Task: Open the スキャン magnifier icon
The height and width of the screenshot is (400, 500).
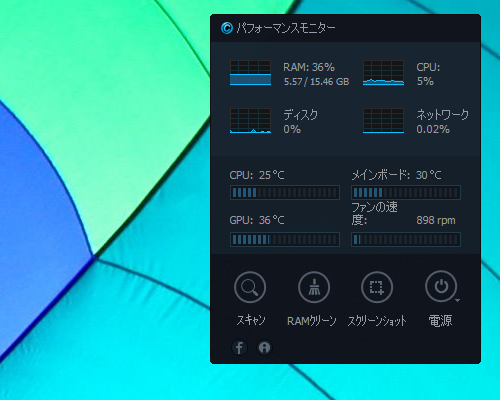Action: coord(250,287)
